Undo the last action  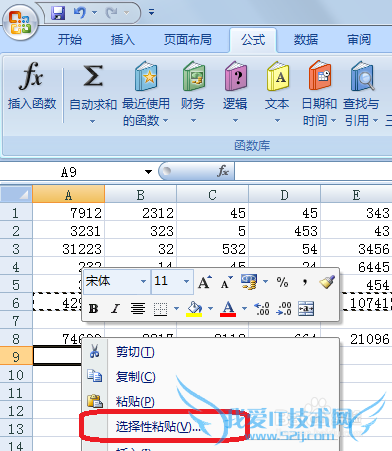pyautogui.click(x=80, y=13)
